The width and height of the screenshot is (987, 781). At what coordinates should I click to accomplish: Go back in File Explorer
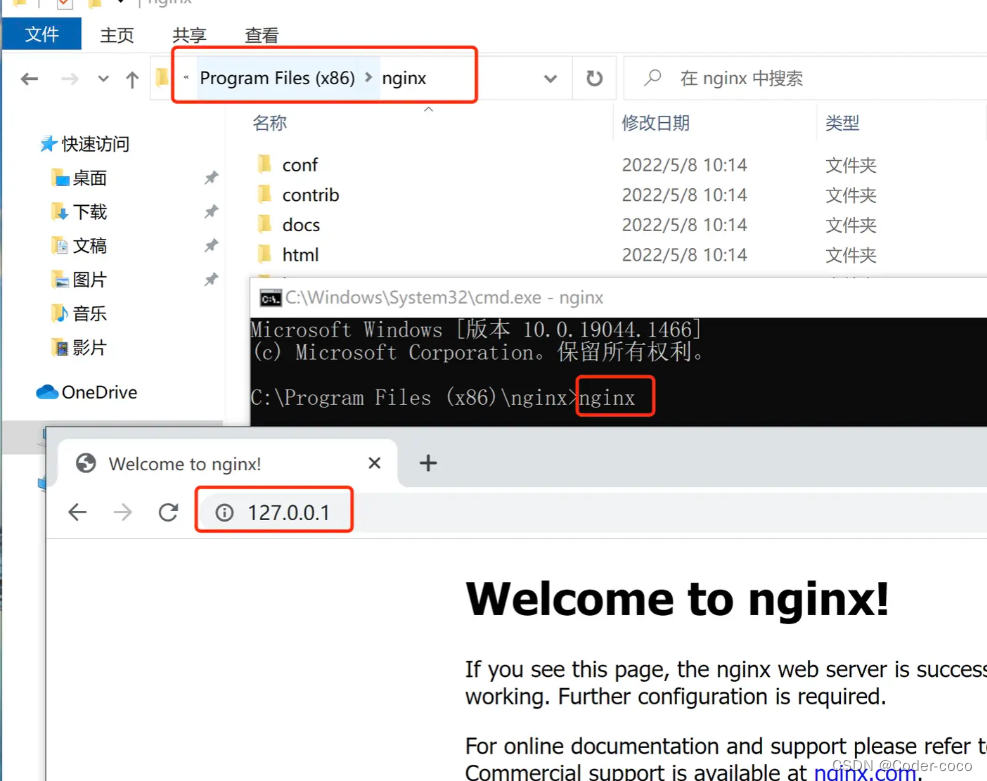point(30,79)
